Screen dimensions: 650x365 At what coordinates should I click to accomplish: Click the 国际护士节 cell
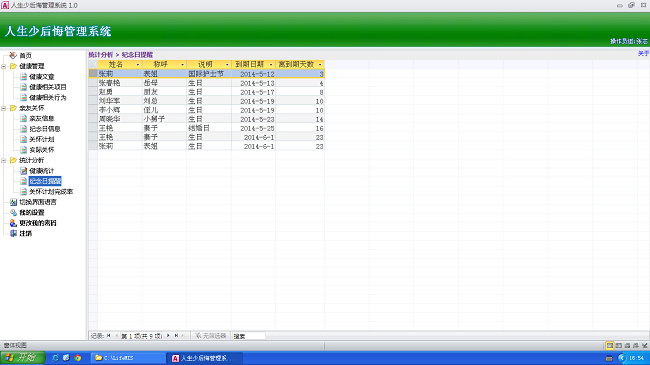[209, 74]
